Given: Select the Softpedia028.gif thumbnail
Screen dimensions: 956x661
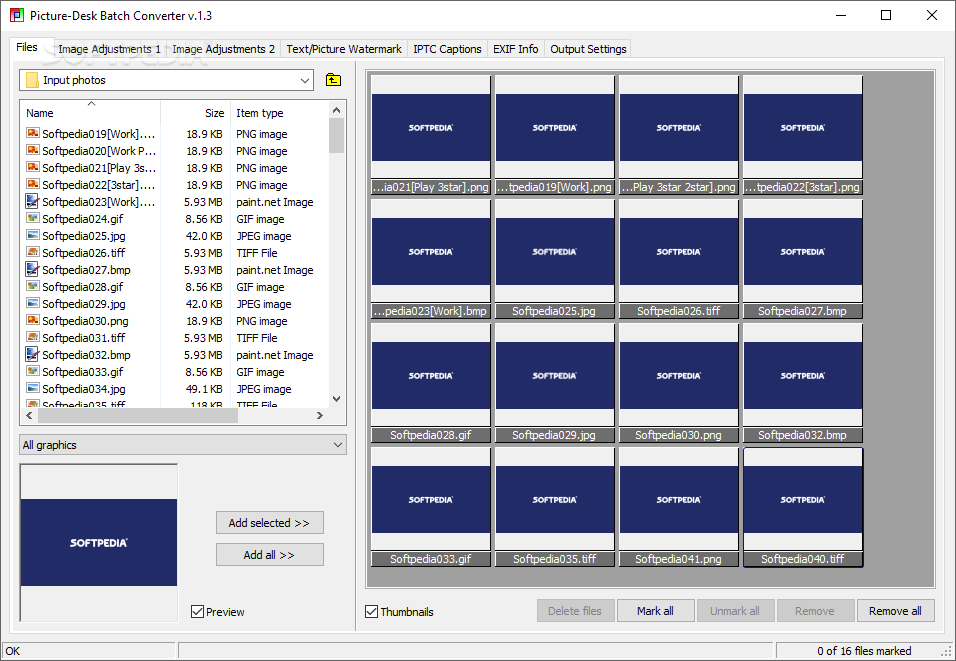Looking at the screenshot, I should pyautogui.click(x=430, y=383).
